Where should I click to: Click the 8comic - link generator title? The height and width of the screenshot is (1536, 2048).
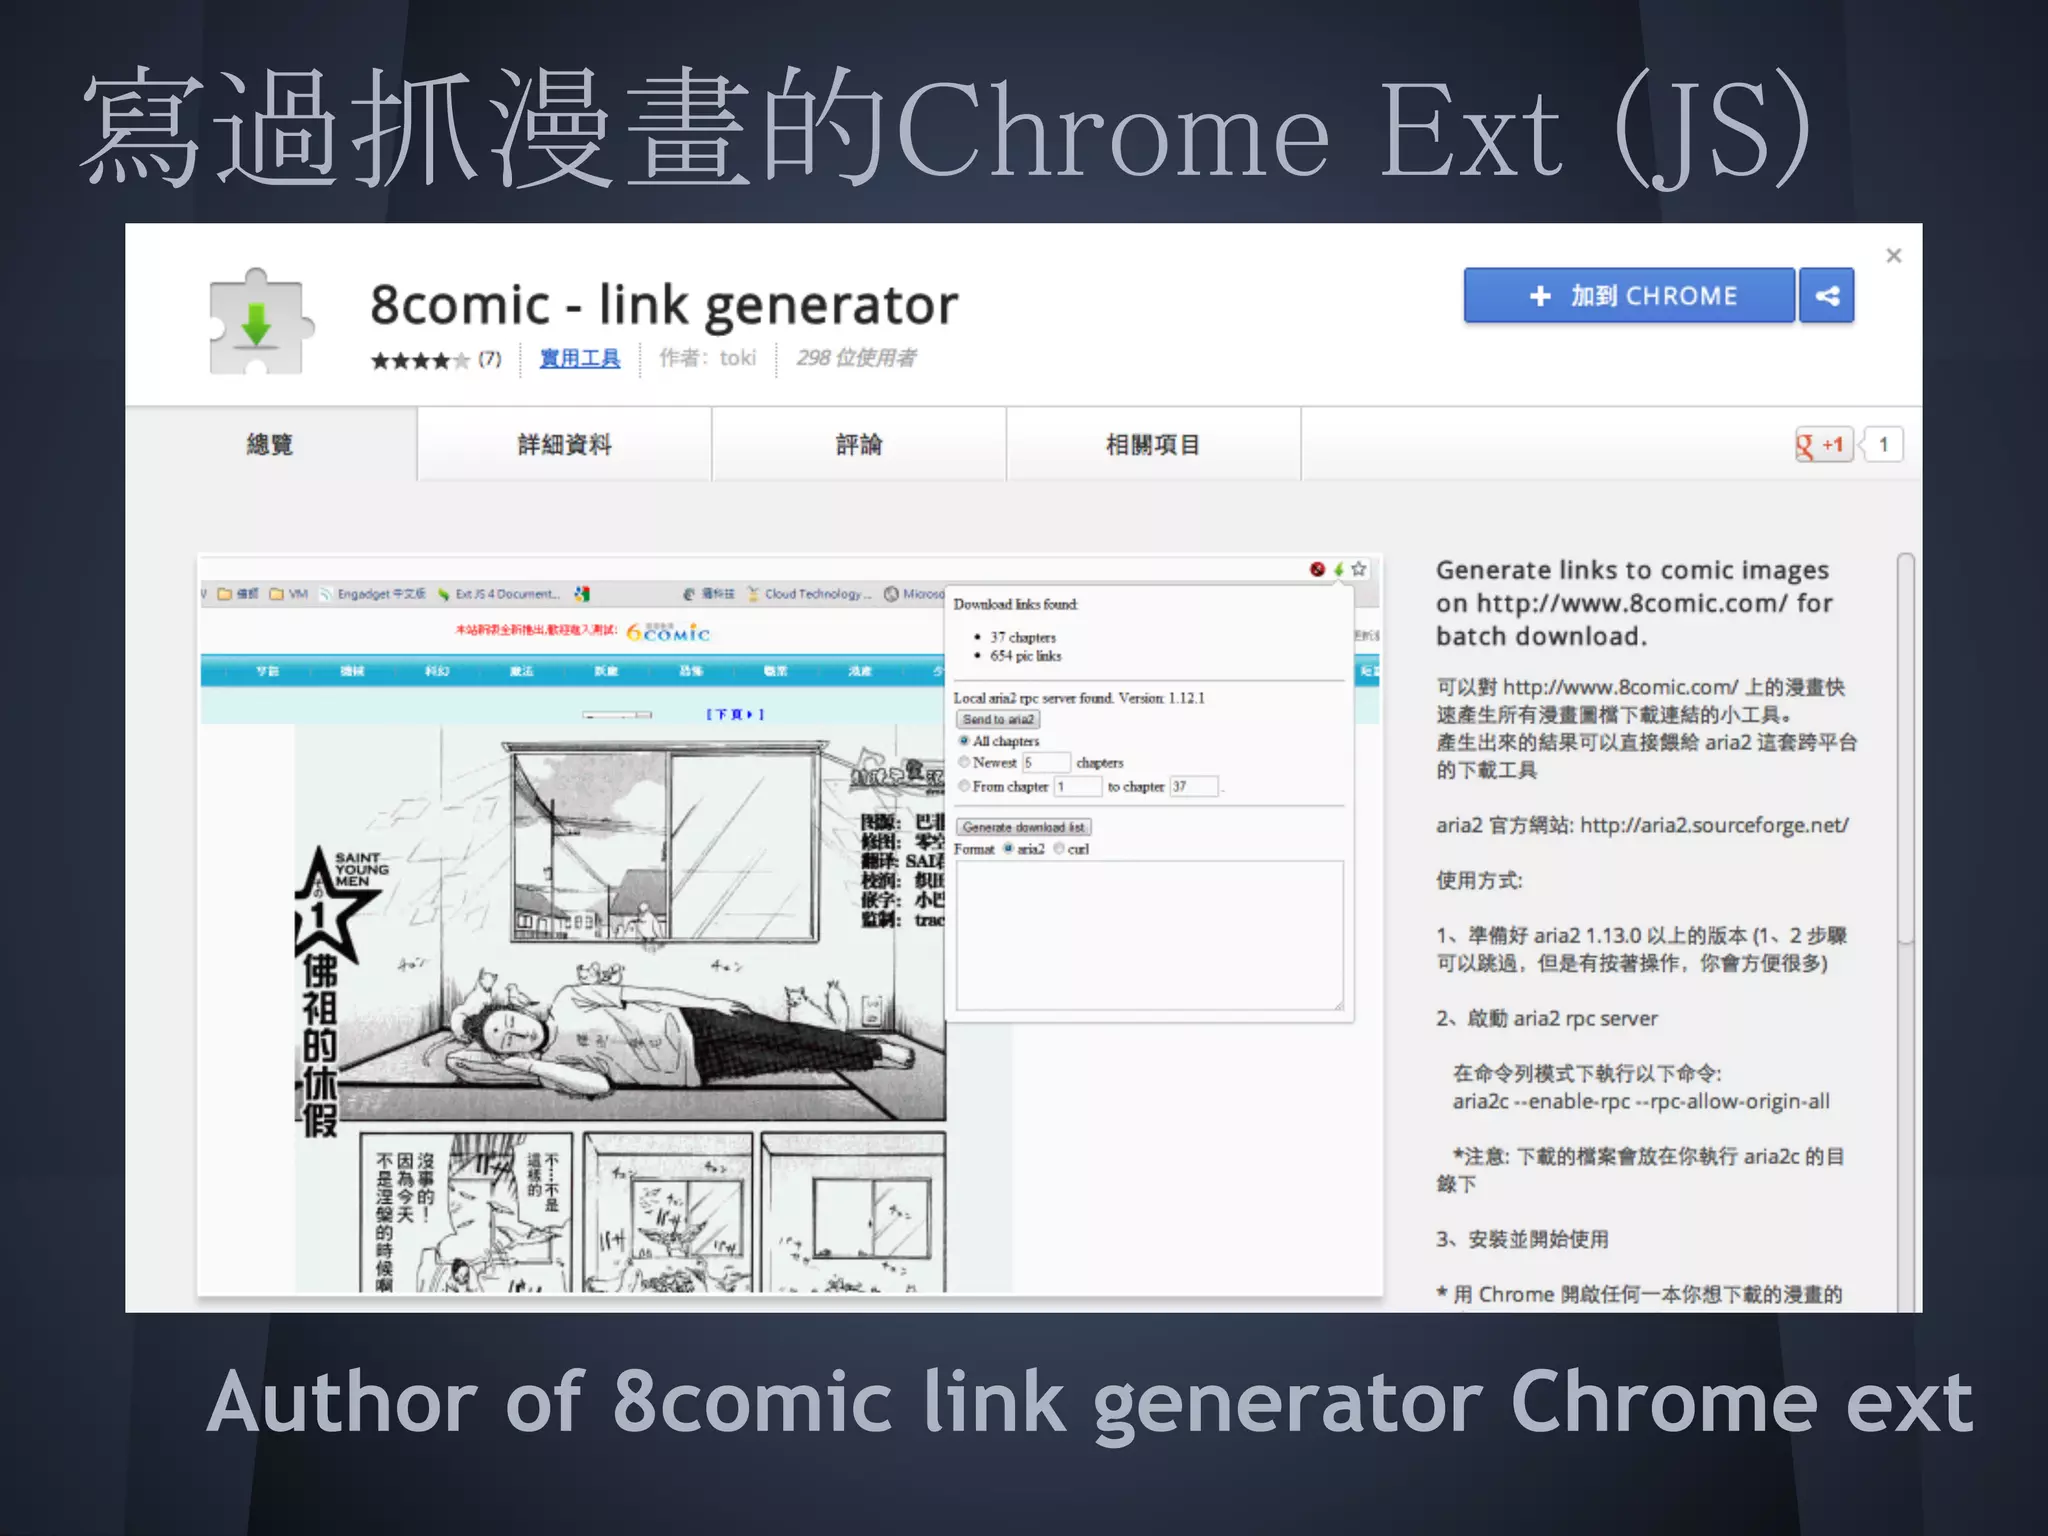(x=664, y=305)
